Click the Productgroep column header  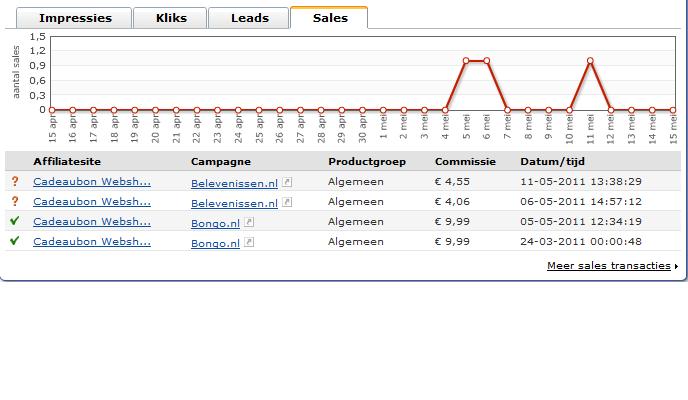coord(367,161)
